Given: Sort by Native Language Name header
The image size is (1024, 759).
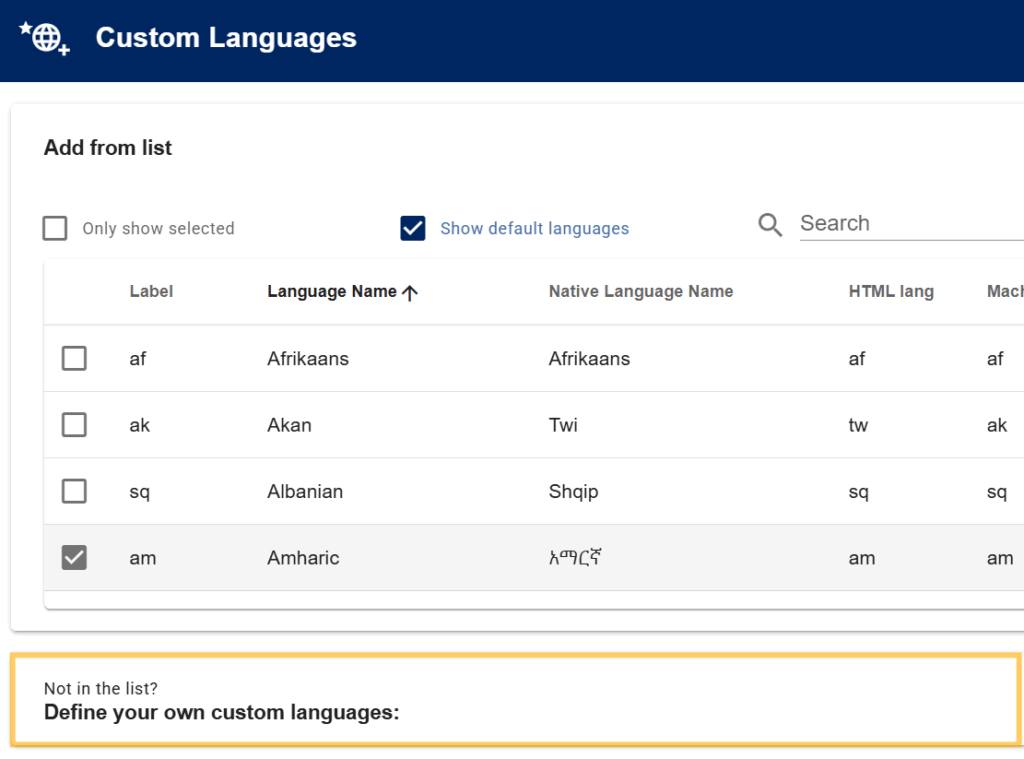Looking at the screenshot, I should pyautogui.click(x=641, y=292).
